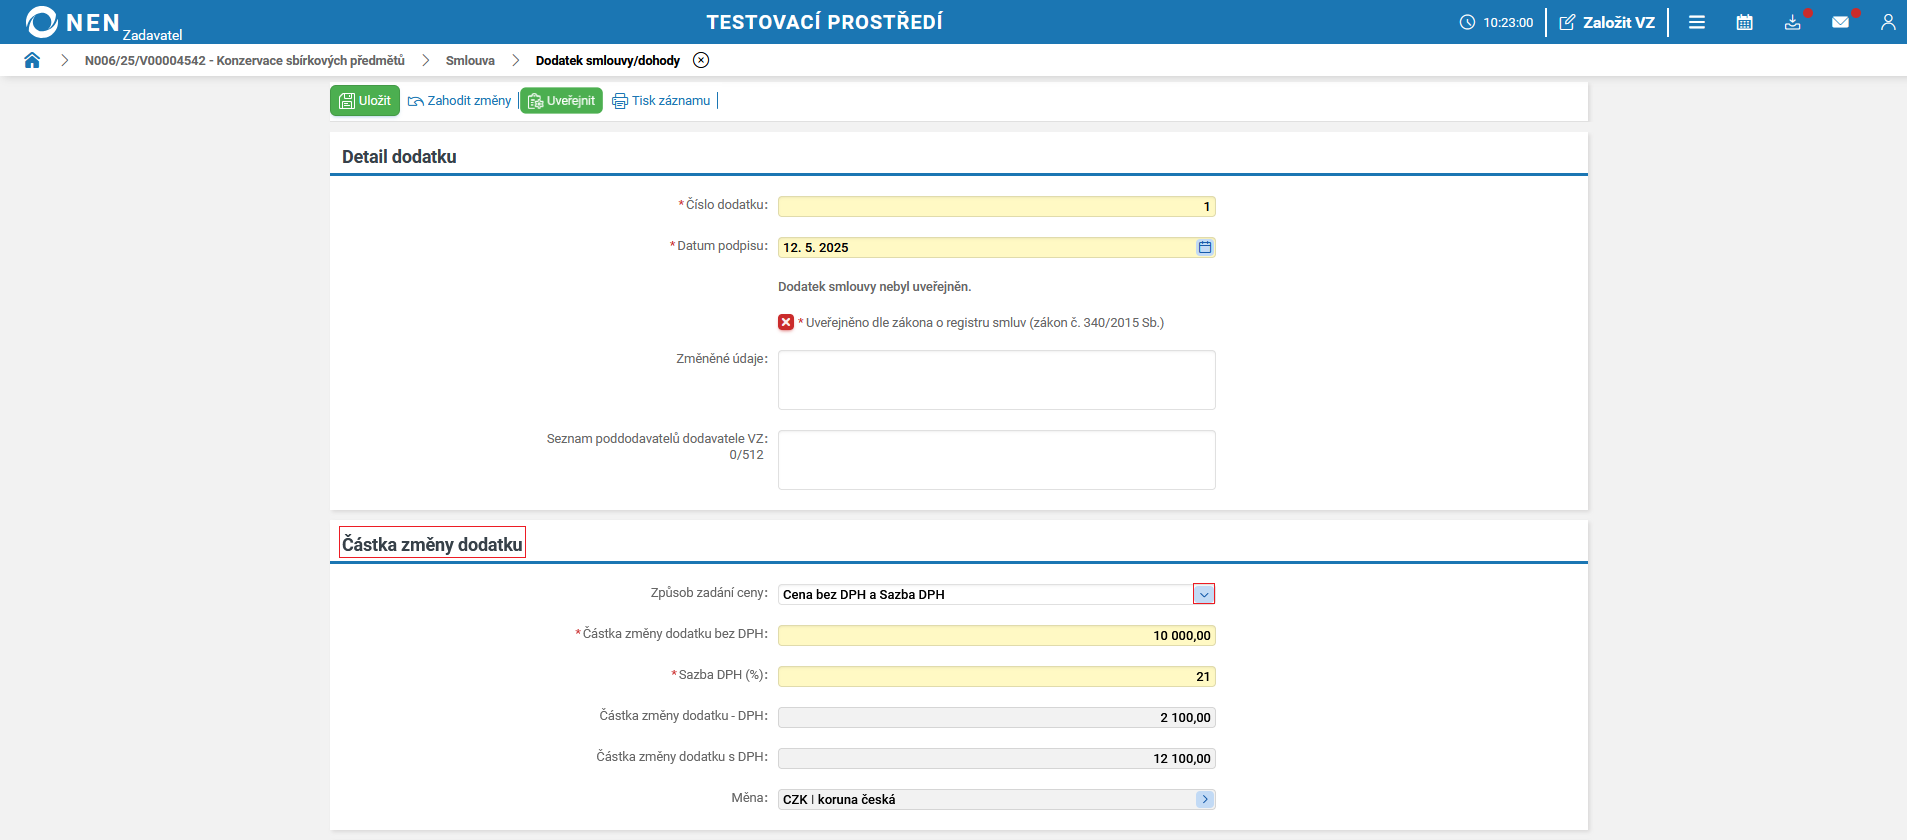This screenshot has height=840, width=1907.
Task: Open the Měna currency selector arrow
Action: 1205,799
